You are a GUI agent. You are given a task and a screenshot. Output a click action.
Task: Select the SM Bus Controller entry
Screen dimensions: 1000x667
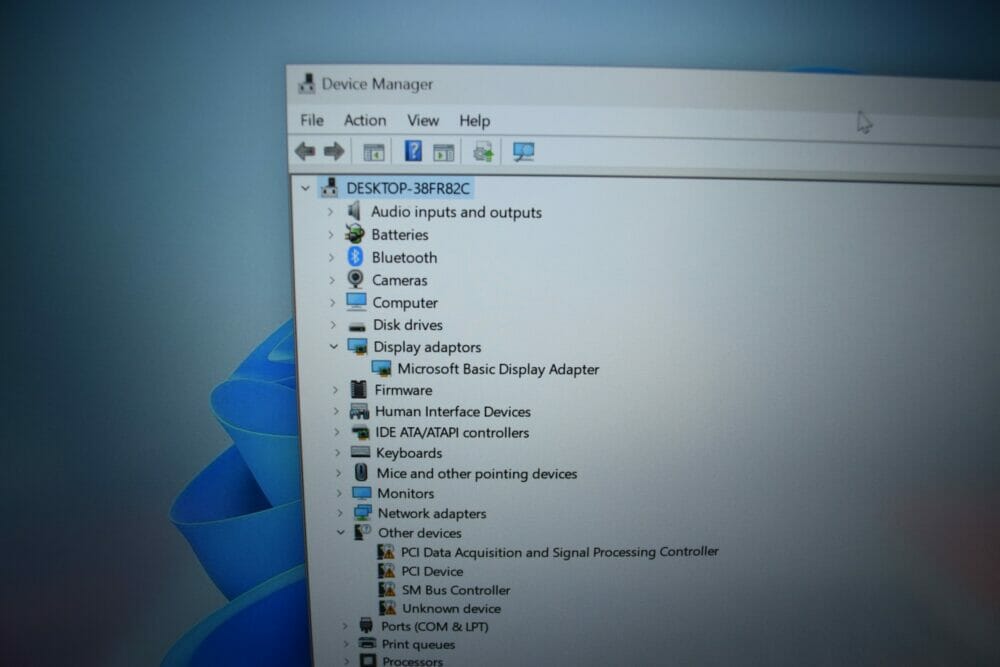pyautogui.click(x=456, y=590)
